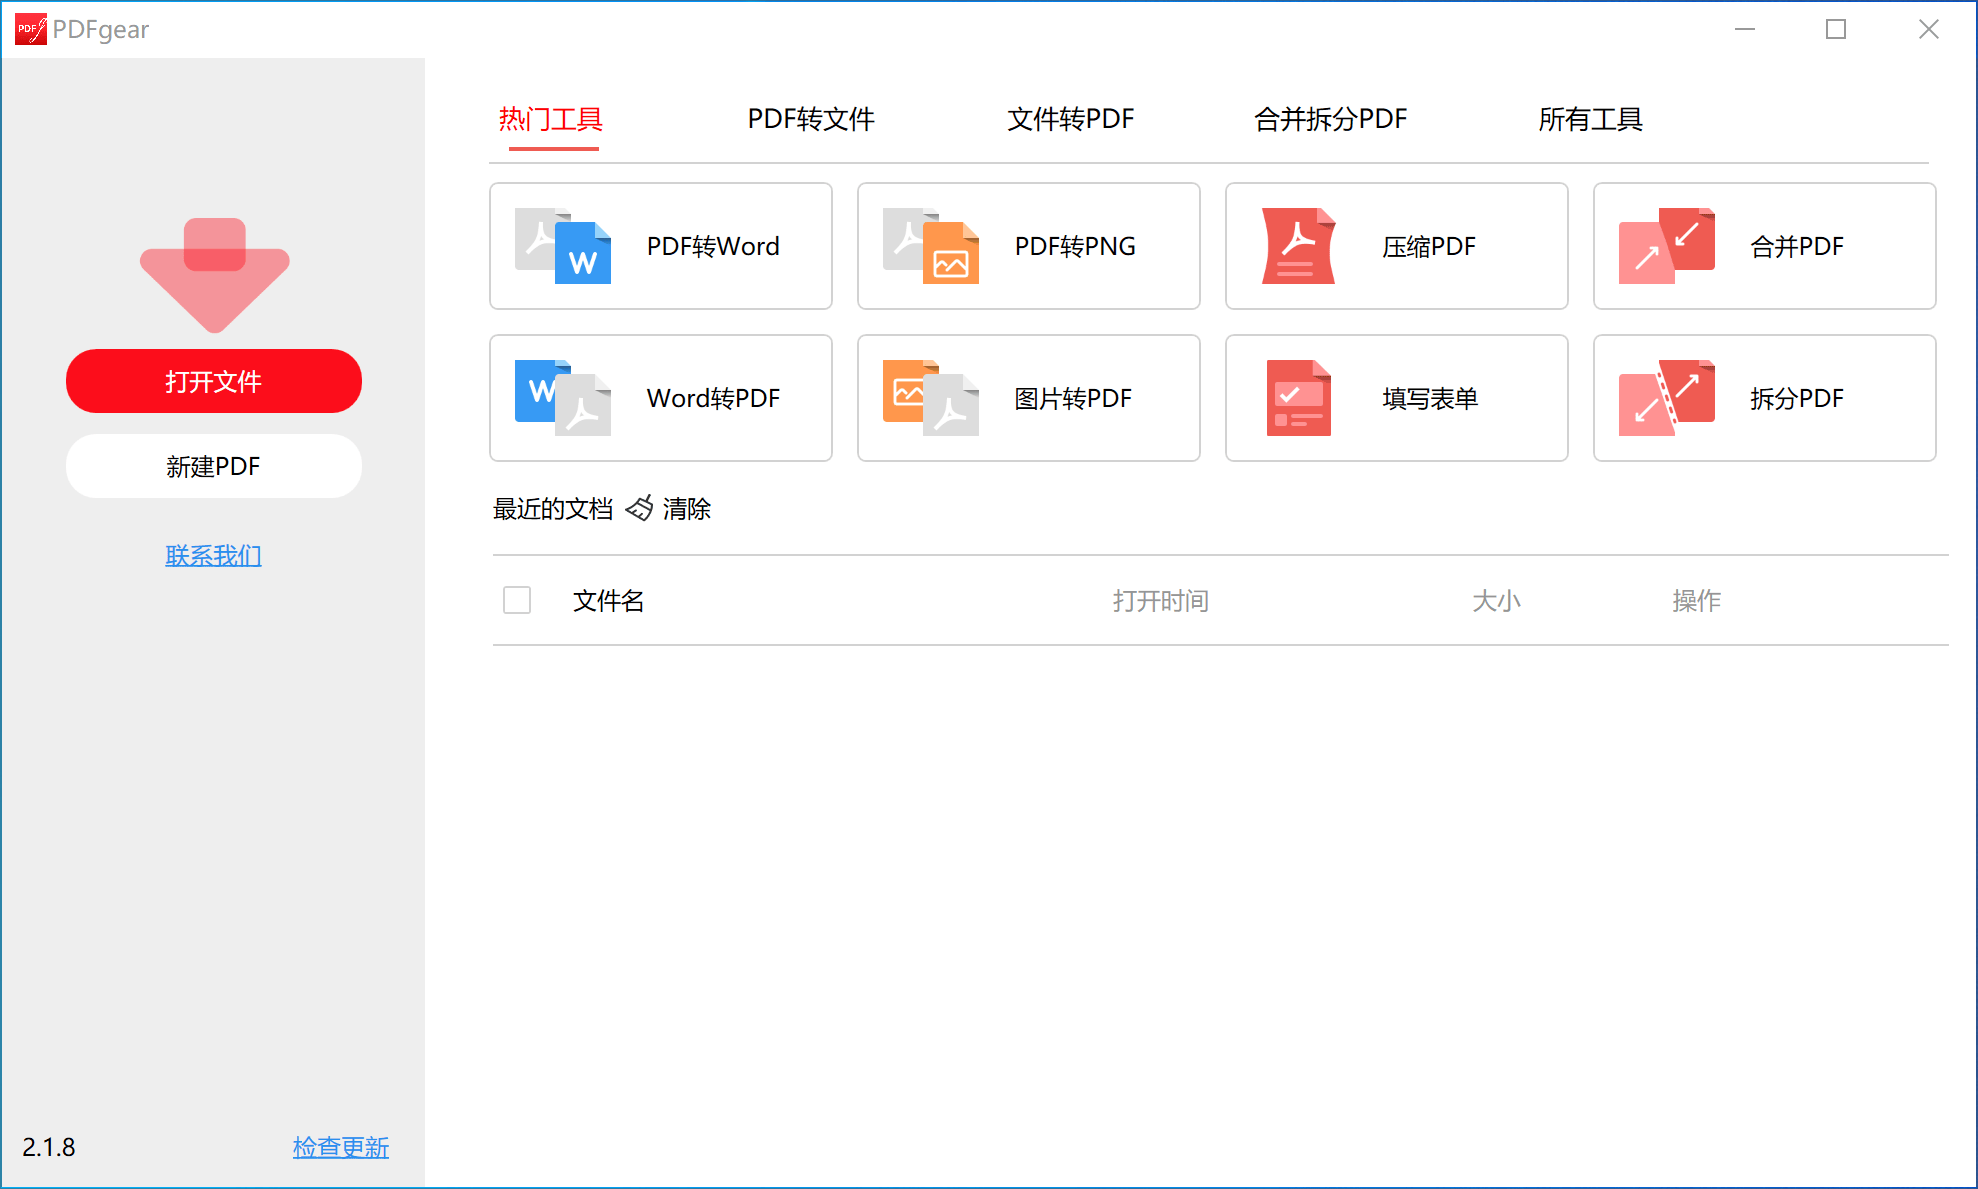Viewport: 1978px width, 1189px height.
Task: Open the 拆分PDF tool
Action: (x=1764, y=398)
